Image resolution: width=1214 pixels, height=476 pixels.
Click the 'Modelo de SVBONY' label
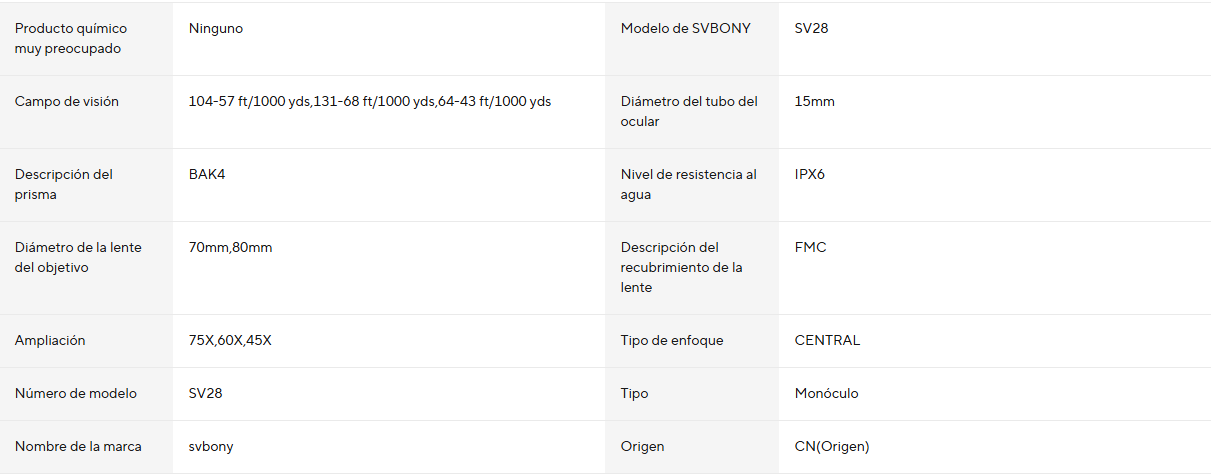685,29
